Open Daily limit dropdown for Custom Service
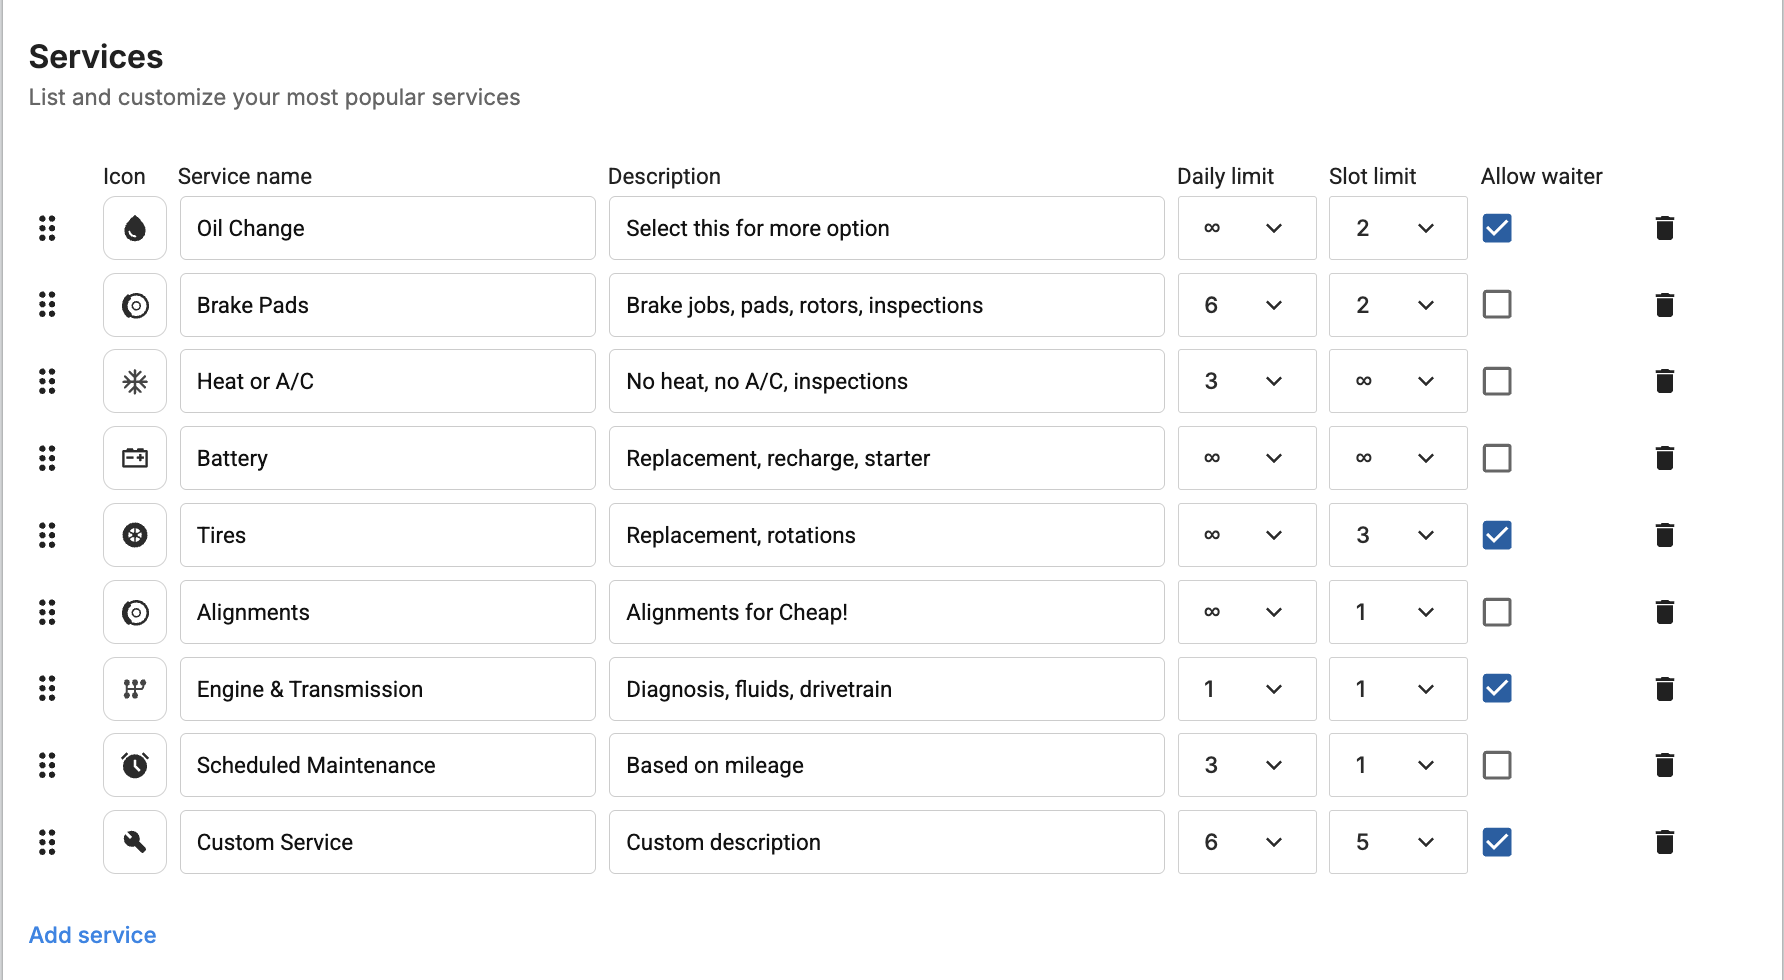 [1247, 842]
